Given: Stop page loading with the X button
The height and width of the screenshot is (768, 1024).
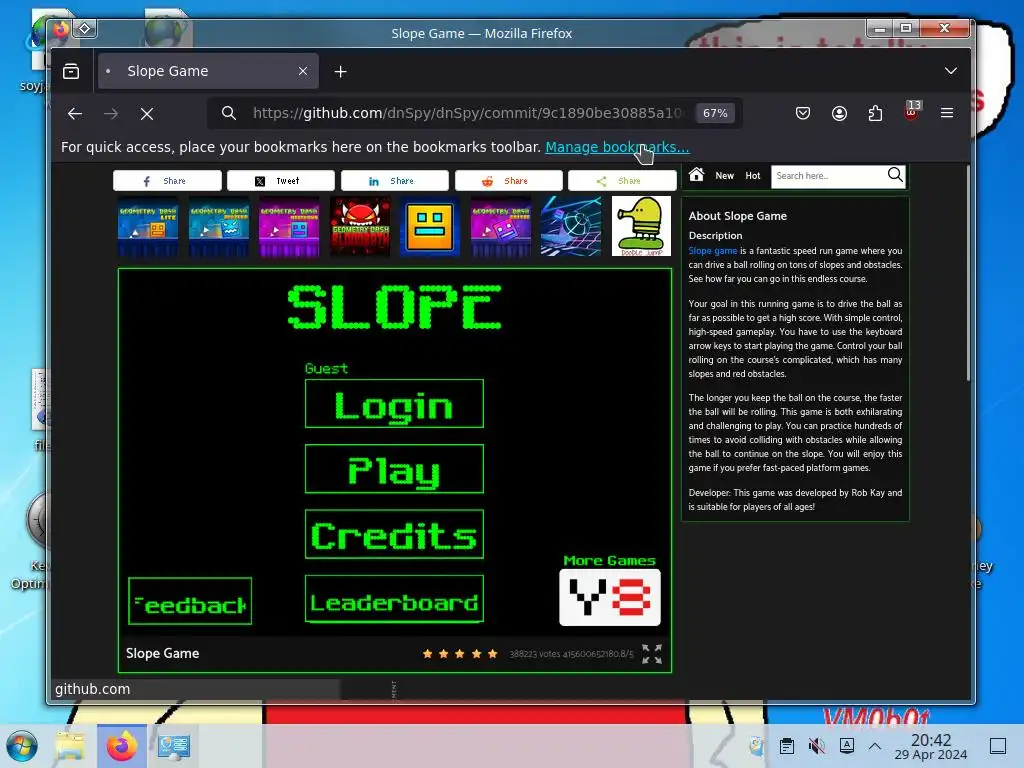Looking at the screenshot, I should pyautogui.click(x=147, y=114).
